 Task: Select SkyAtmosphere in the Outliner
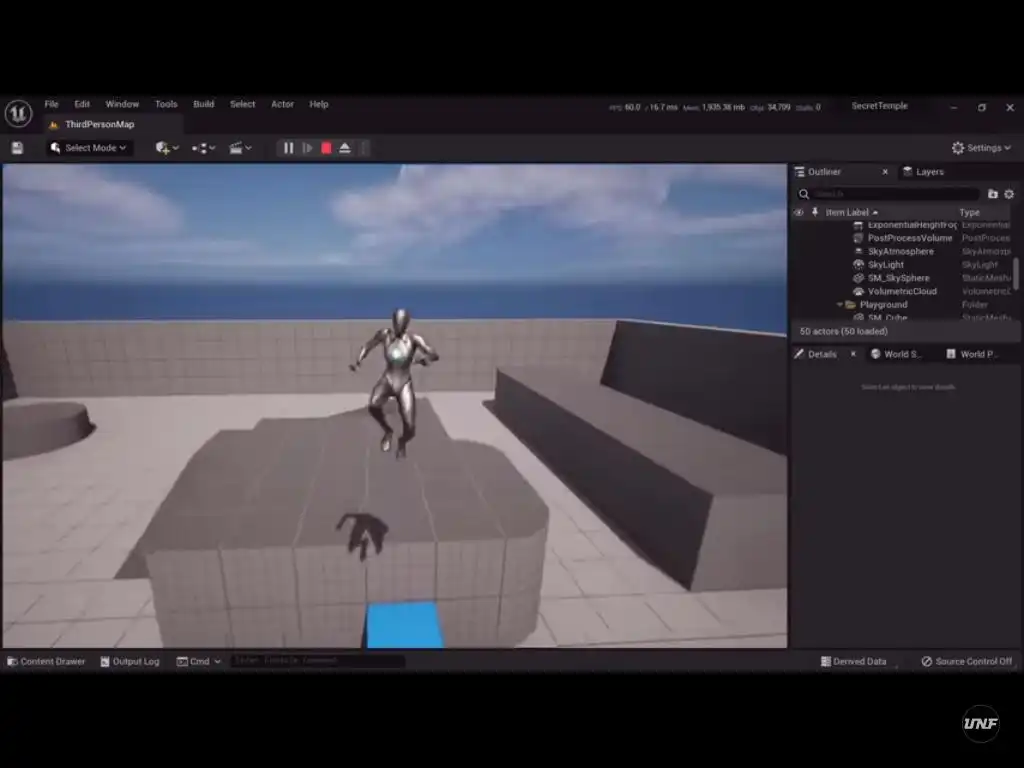coord(901,251)
